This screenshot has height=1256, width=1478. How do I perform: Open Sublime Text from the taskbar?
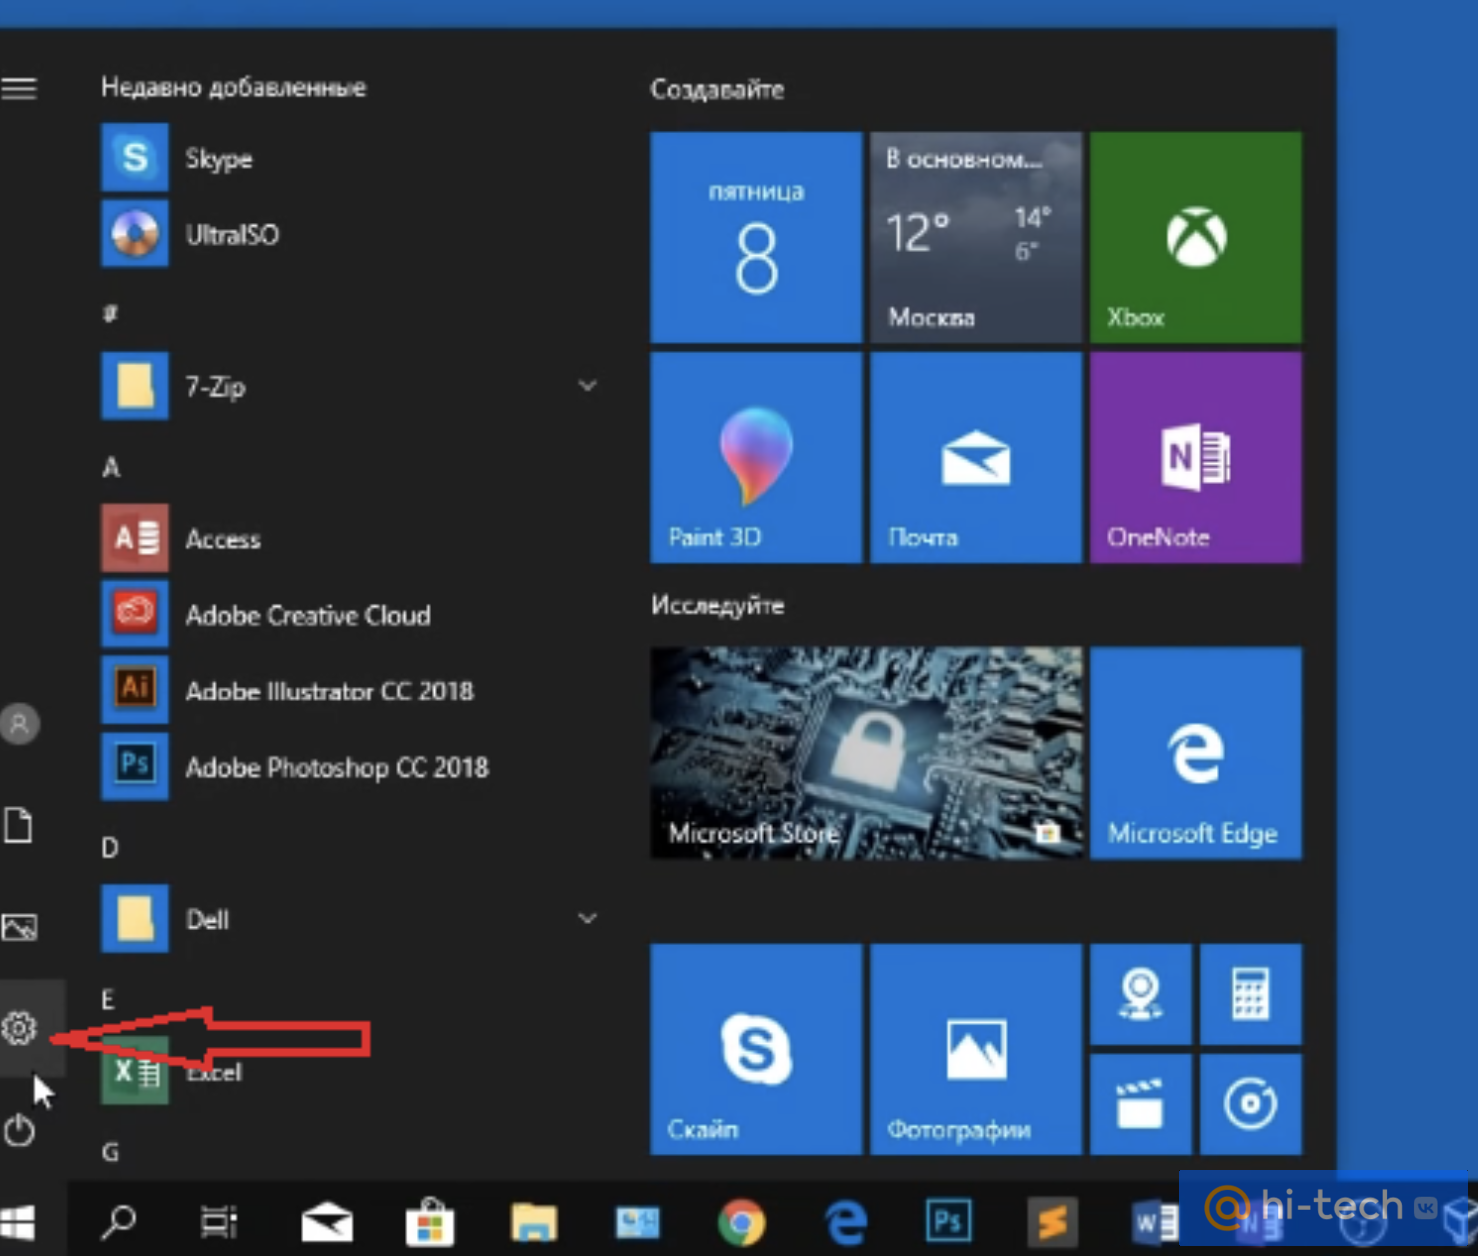point(1052,1221)
